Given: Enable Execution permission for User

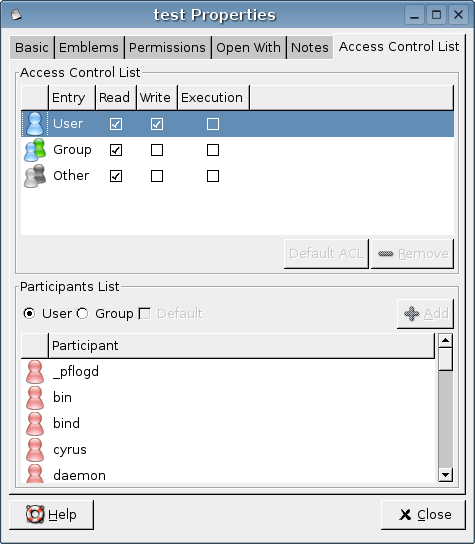Looking at the screenshot, I should pos(213,124).
